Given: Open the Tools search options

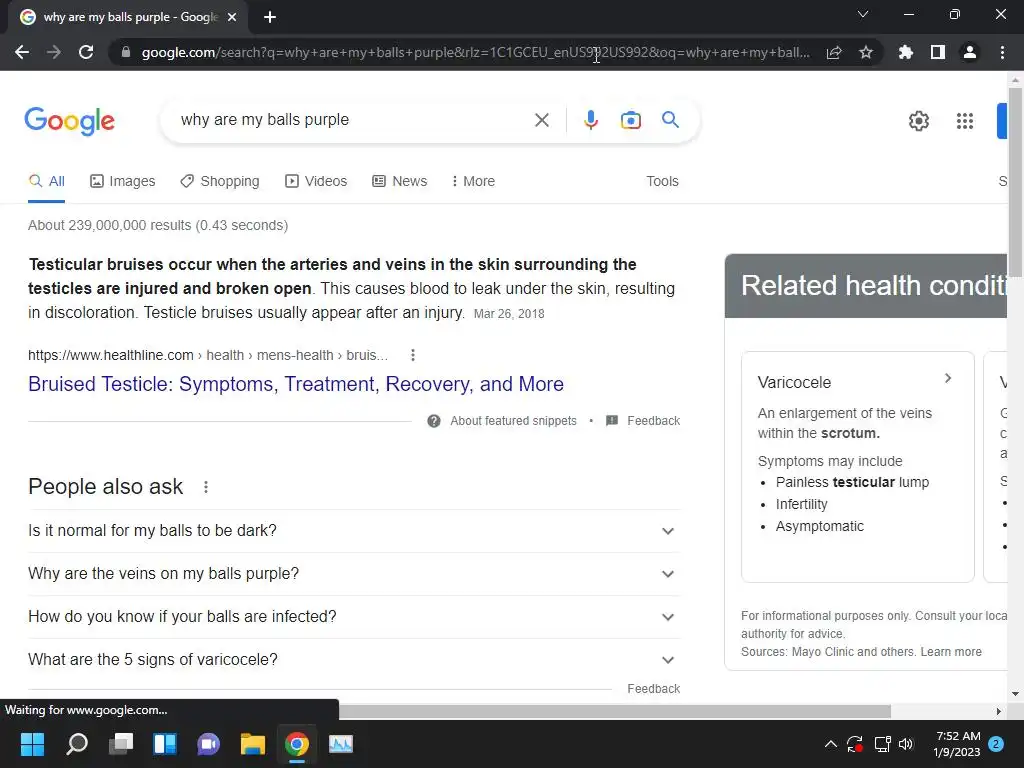Looking at the screenshot, I should click(662, 182).
